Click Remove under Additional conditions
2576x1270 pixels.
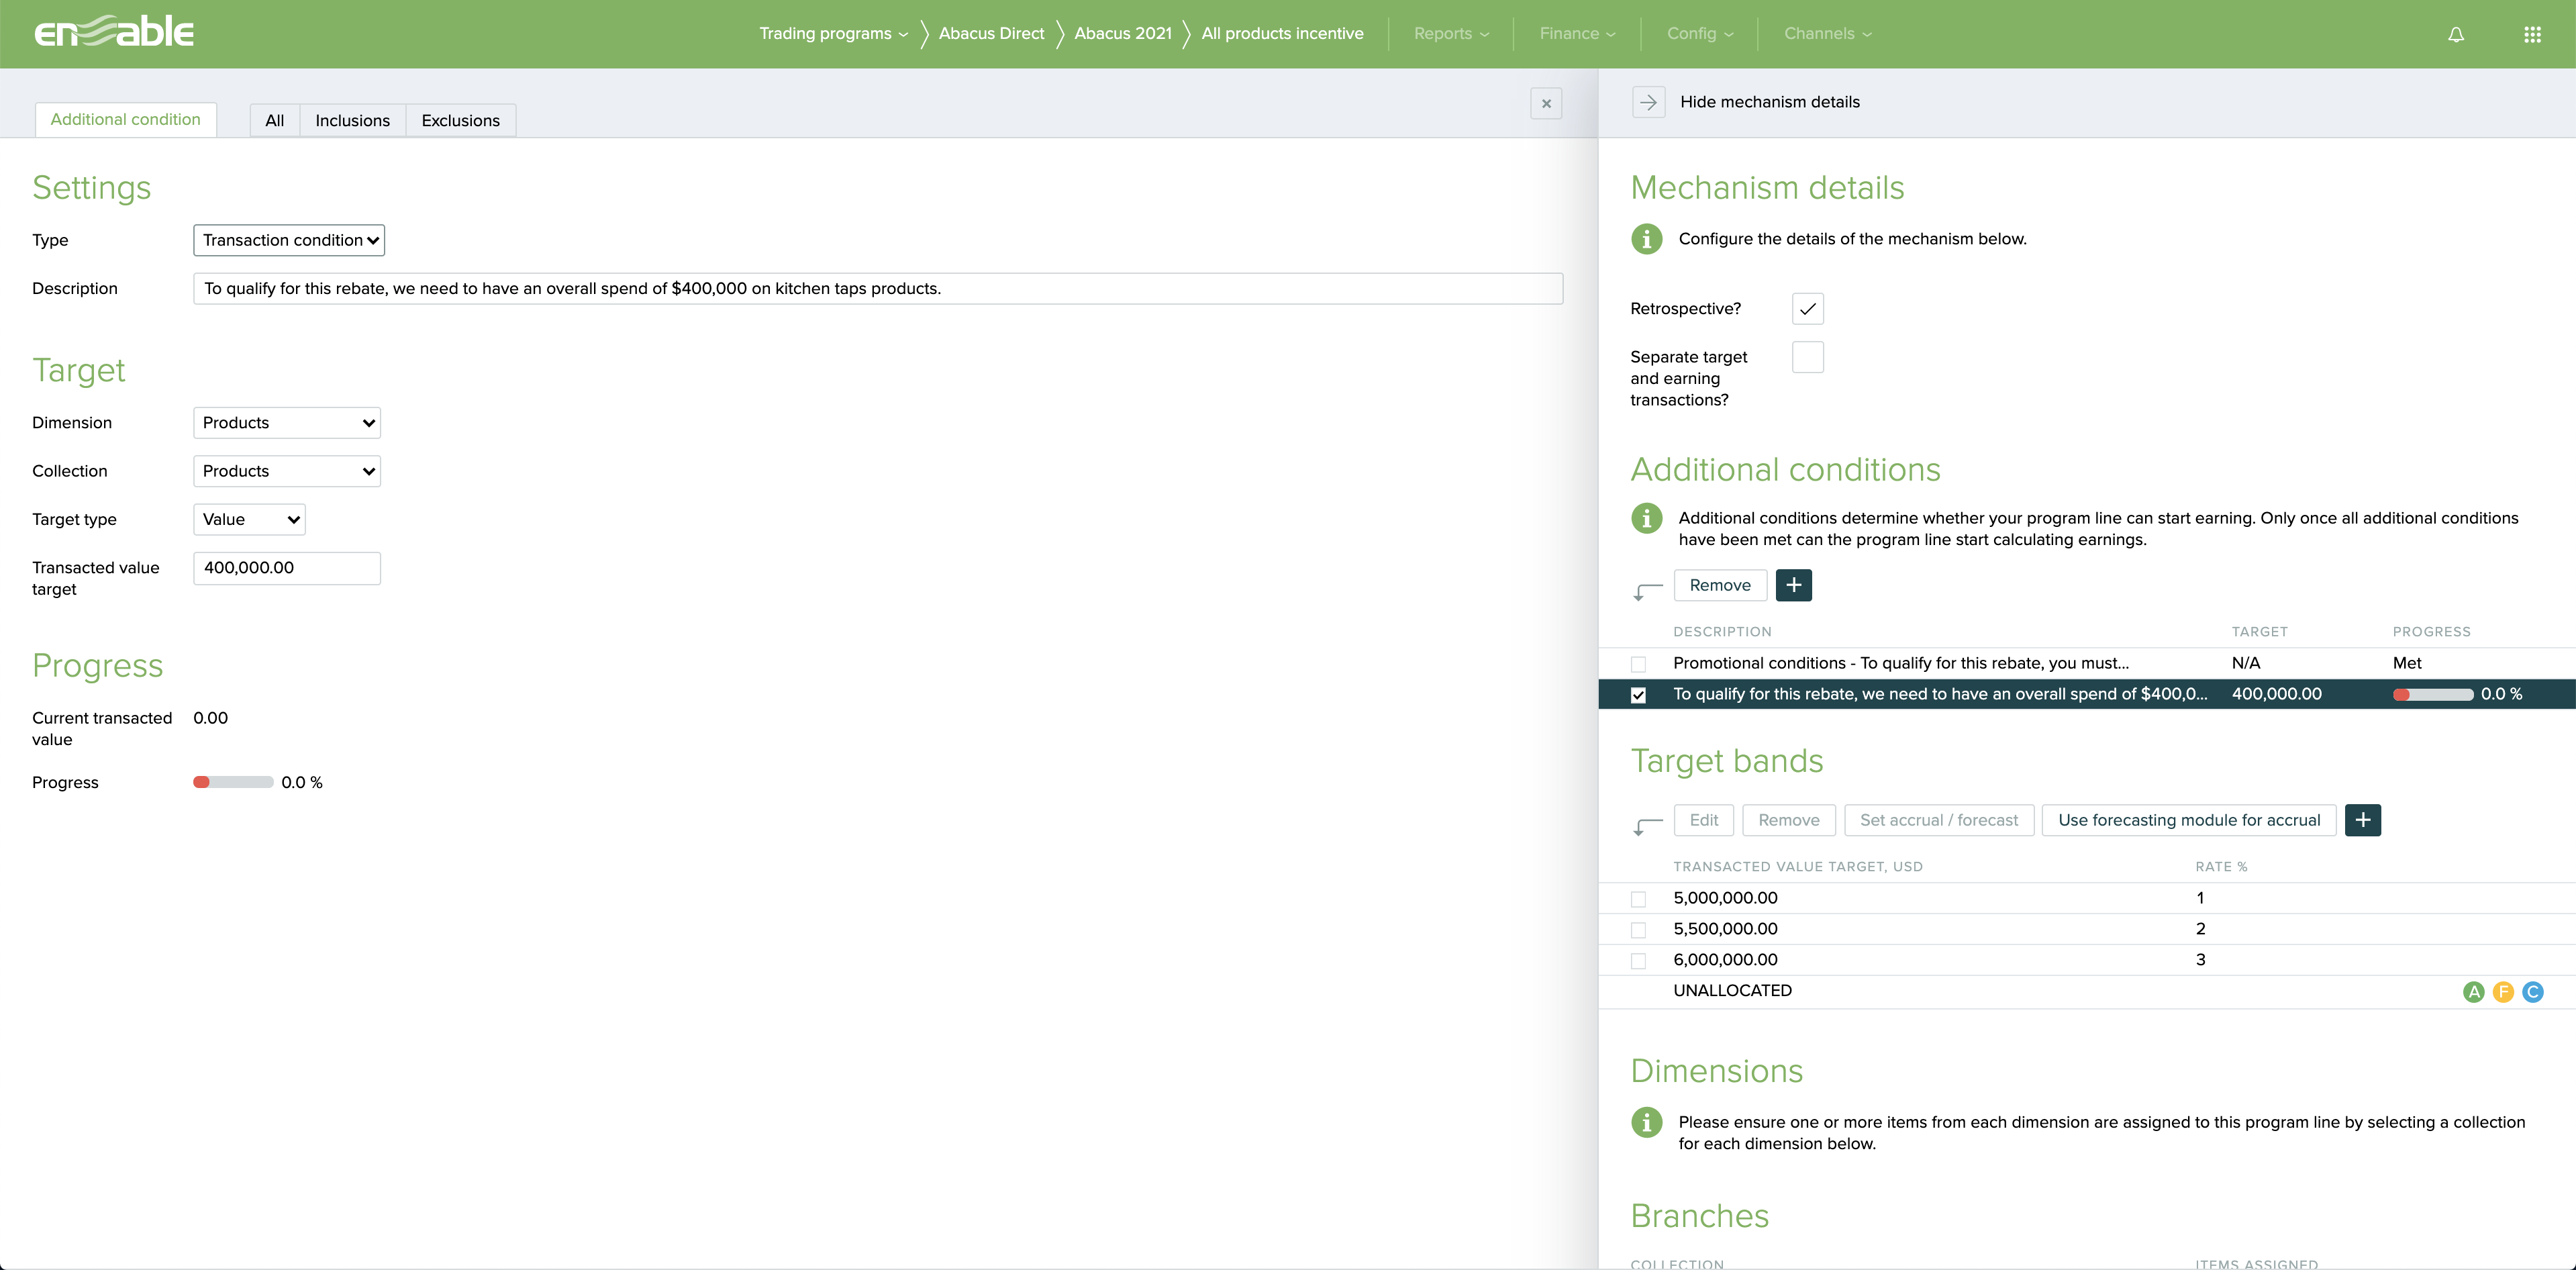click(x=1719, y=585)
